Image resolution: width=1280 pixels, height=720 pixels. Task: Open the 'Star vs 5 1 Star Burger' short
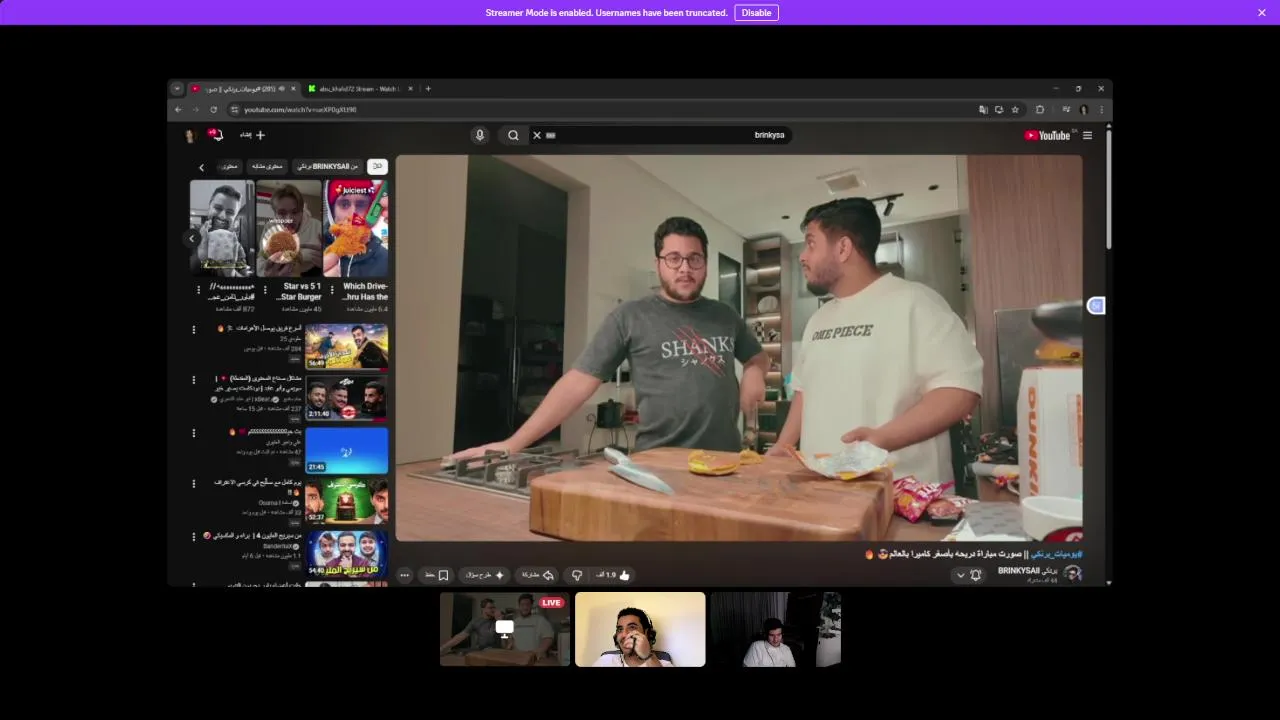pyautogui.click(x=289, y=228)
